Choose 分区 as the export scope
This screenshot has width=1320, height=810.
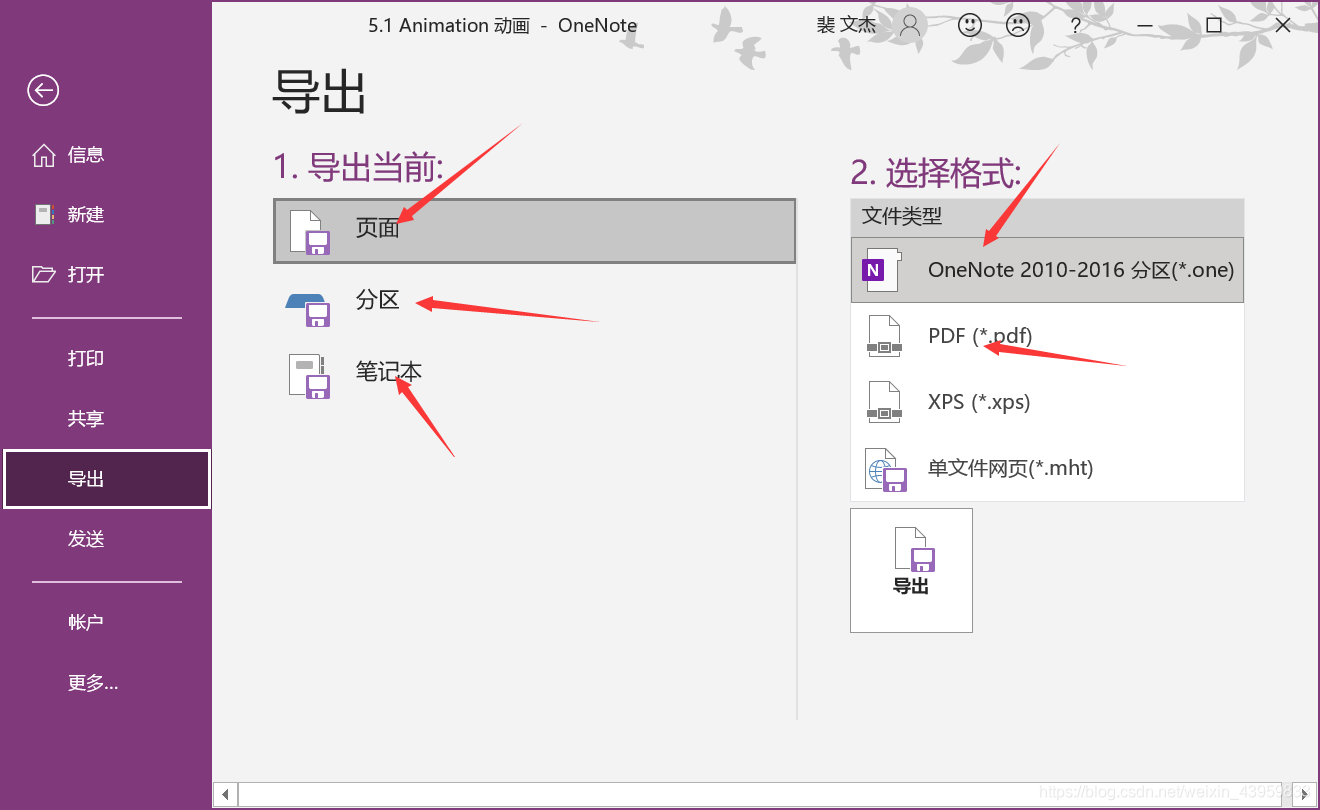tap(534, 302)
